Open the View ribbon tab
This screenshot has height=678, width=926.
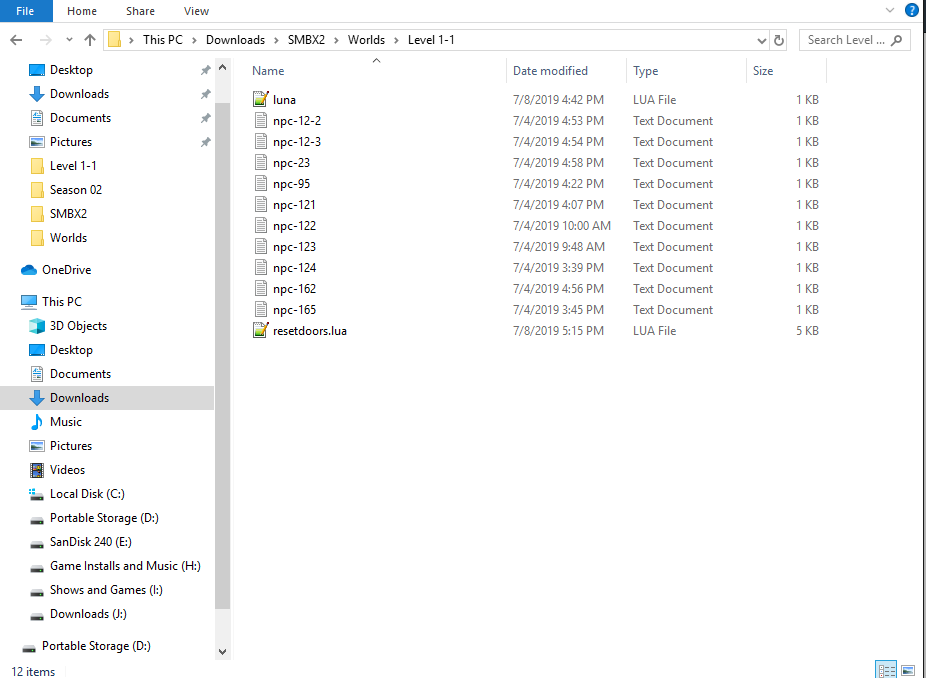click(x=196, y=11)
